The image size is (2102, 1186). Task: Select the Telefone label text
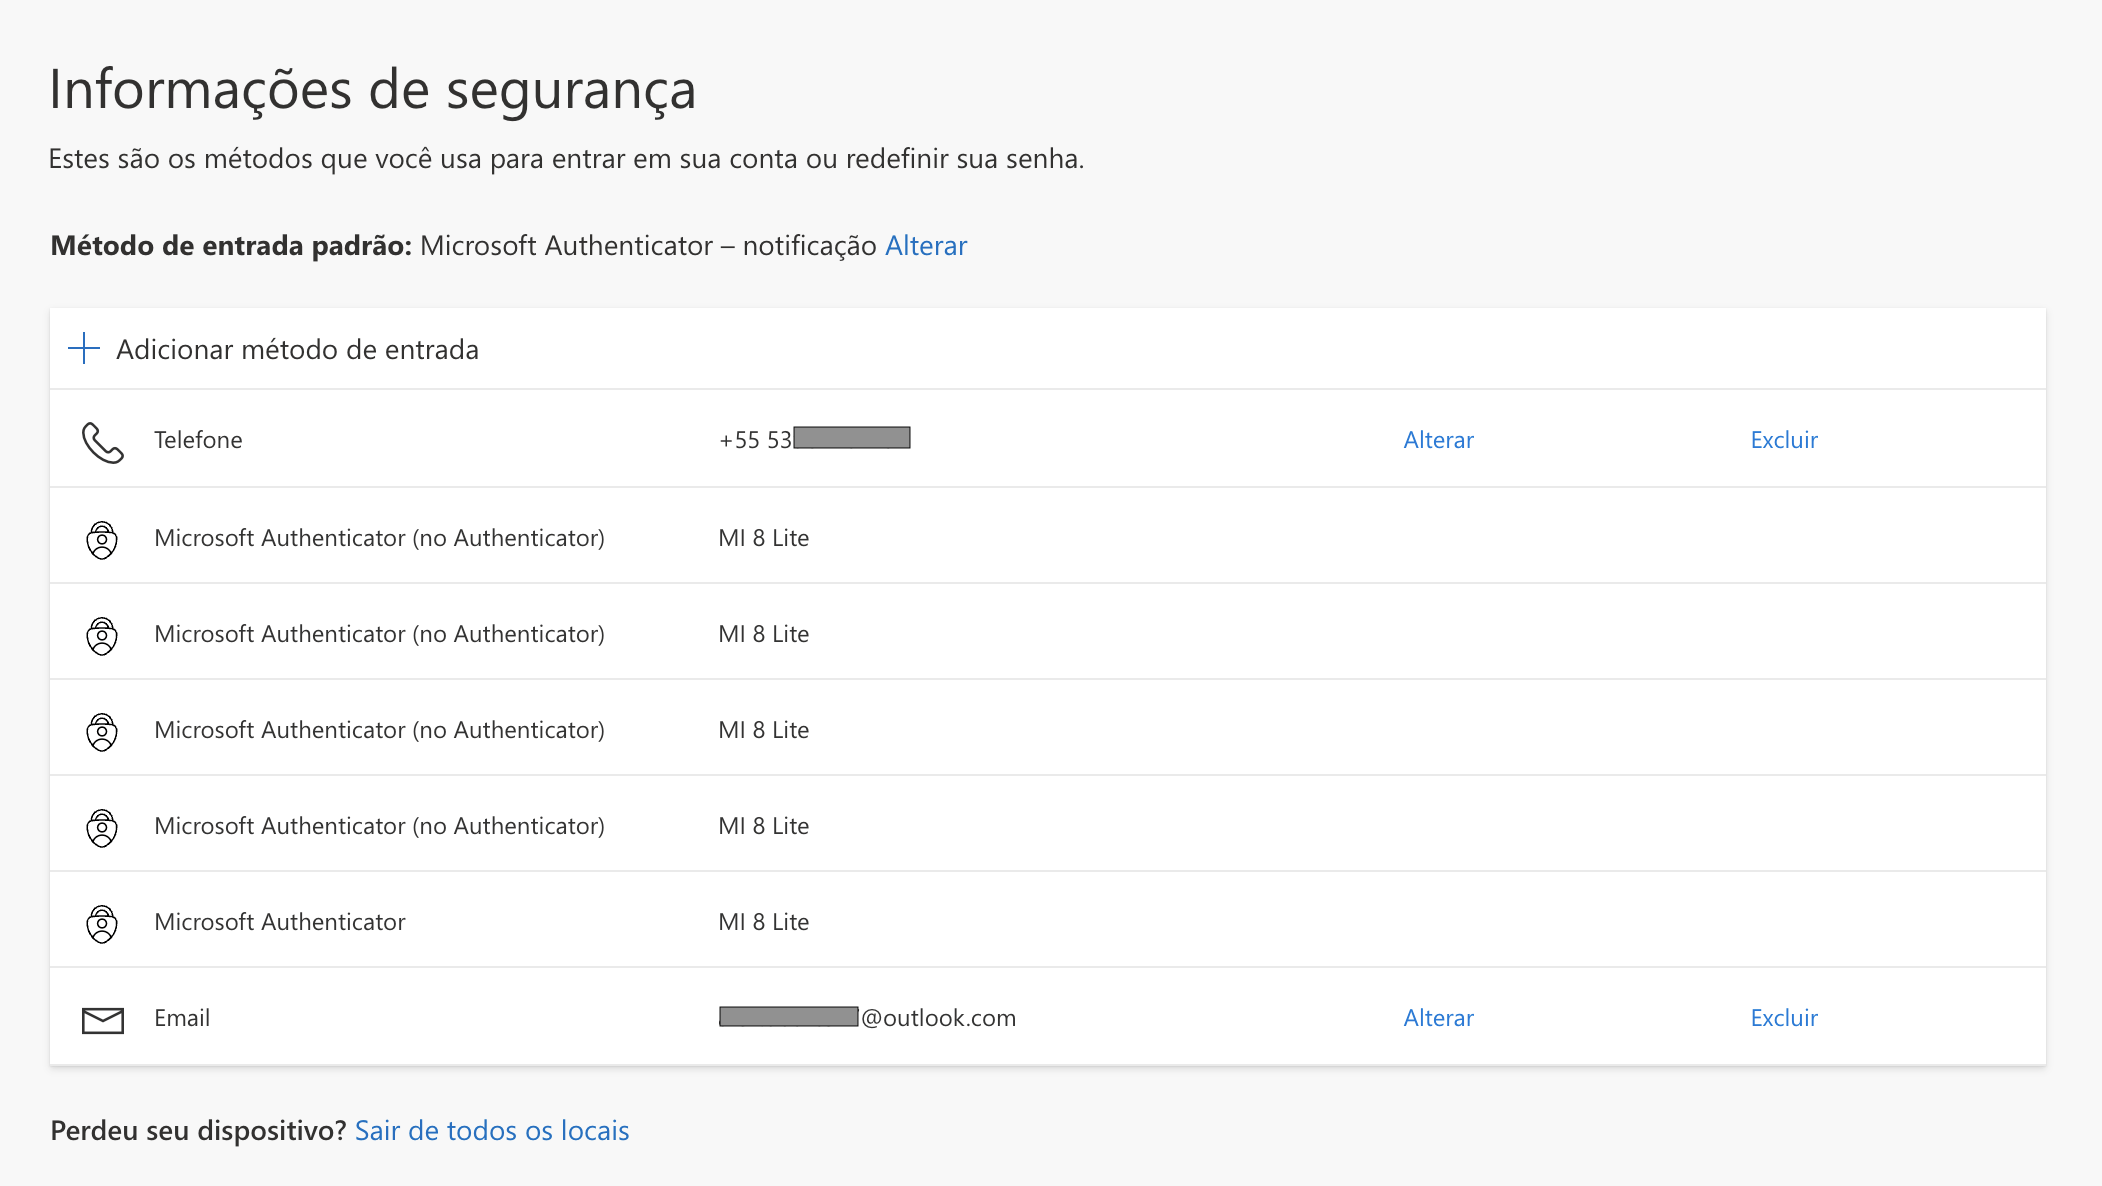pos(198,440)
